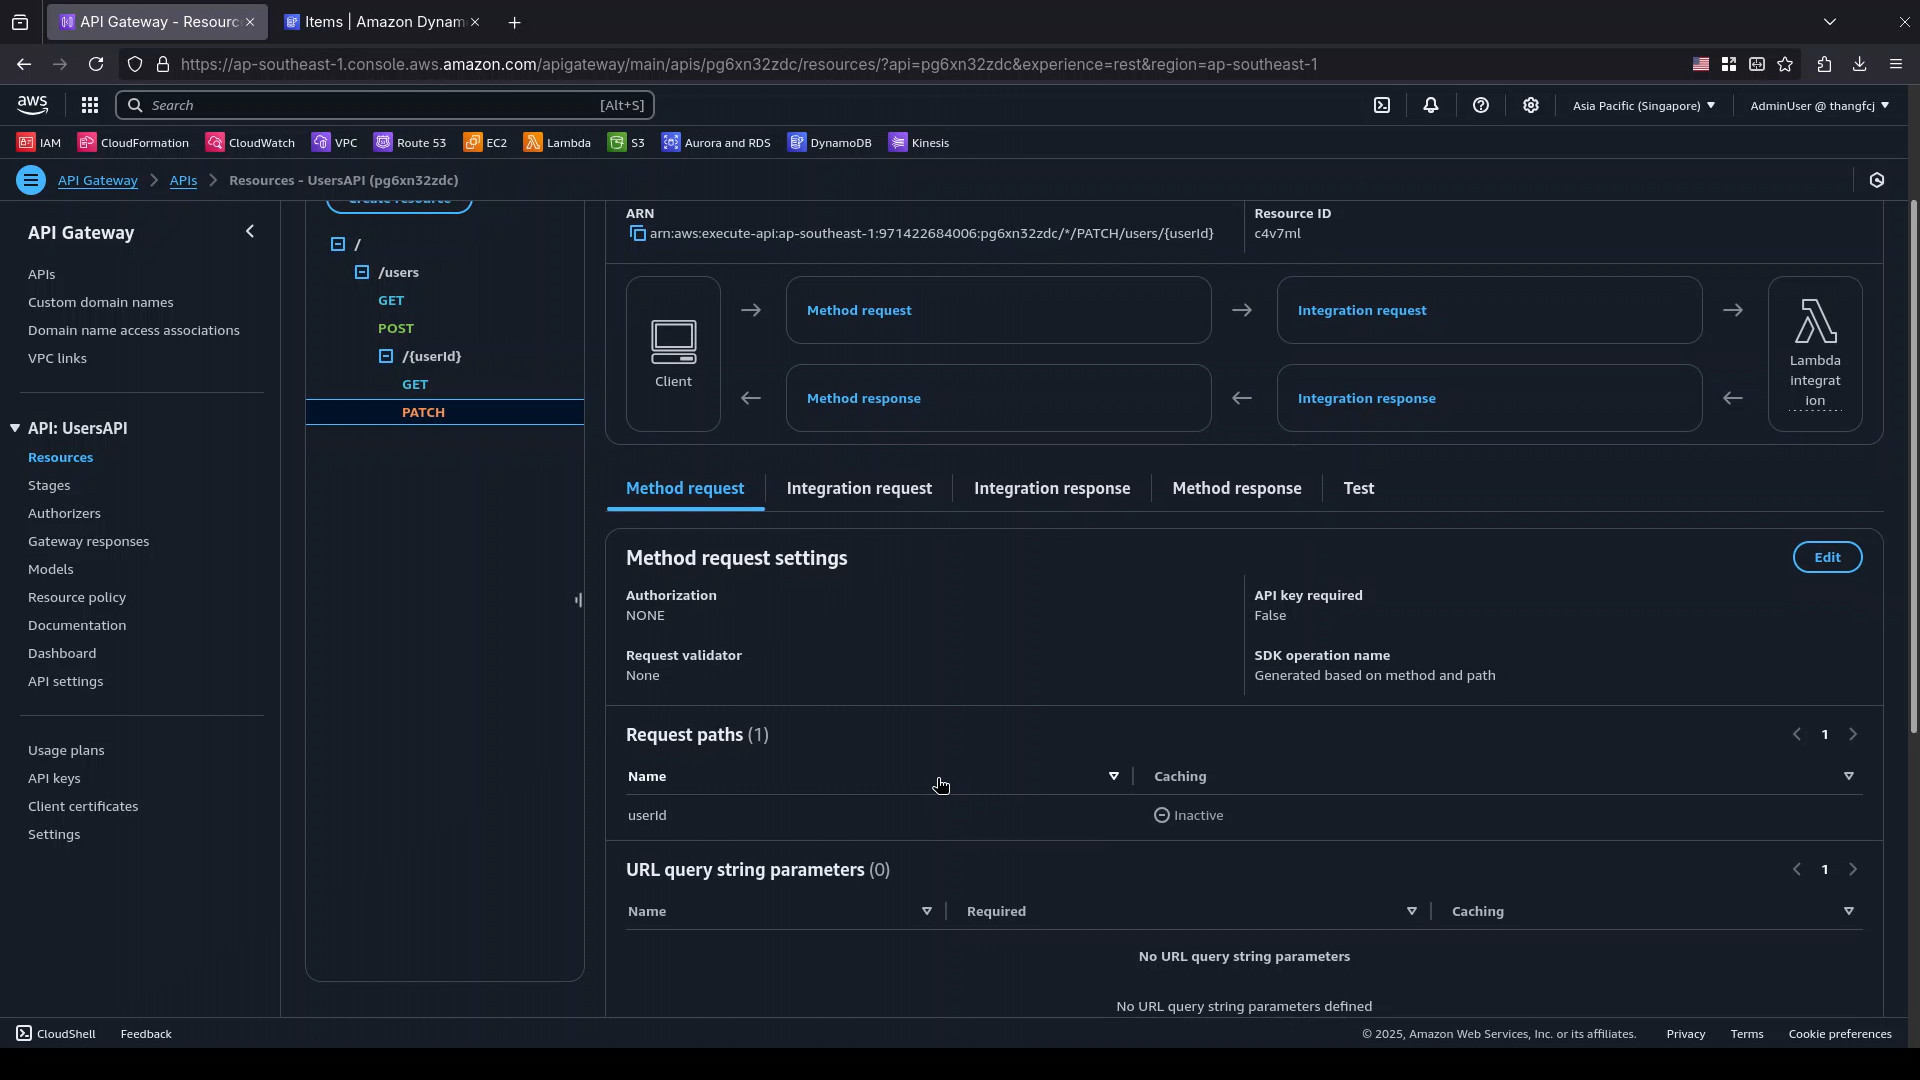1920x1080 pixels.
Task: Toggle the API Gateway side navigation hamburger
Action: click(x=31, y=180)
